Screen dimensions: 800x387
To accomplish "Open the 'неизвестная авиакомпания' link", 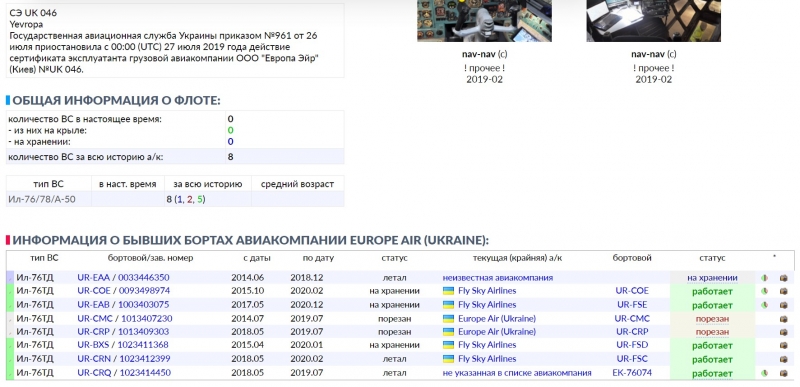I will (x=497, y=278).
